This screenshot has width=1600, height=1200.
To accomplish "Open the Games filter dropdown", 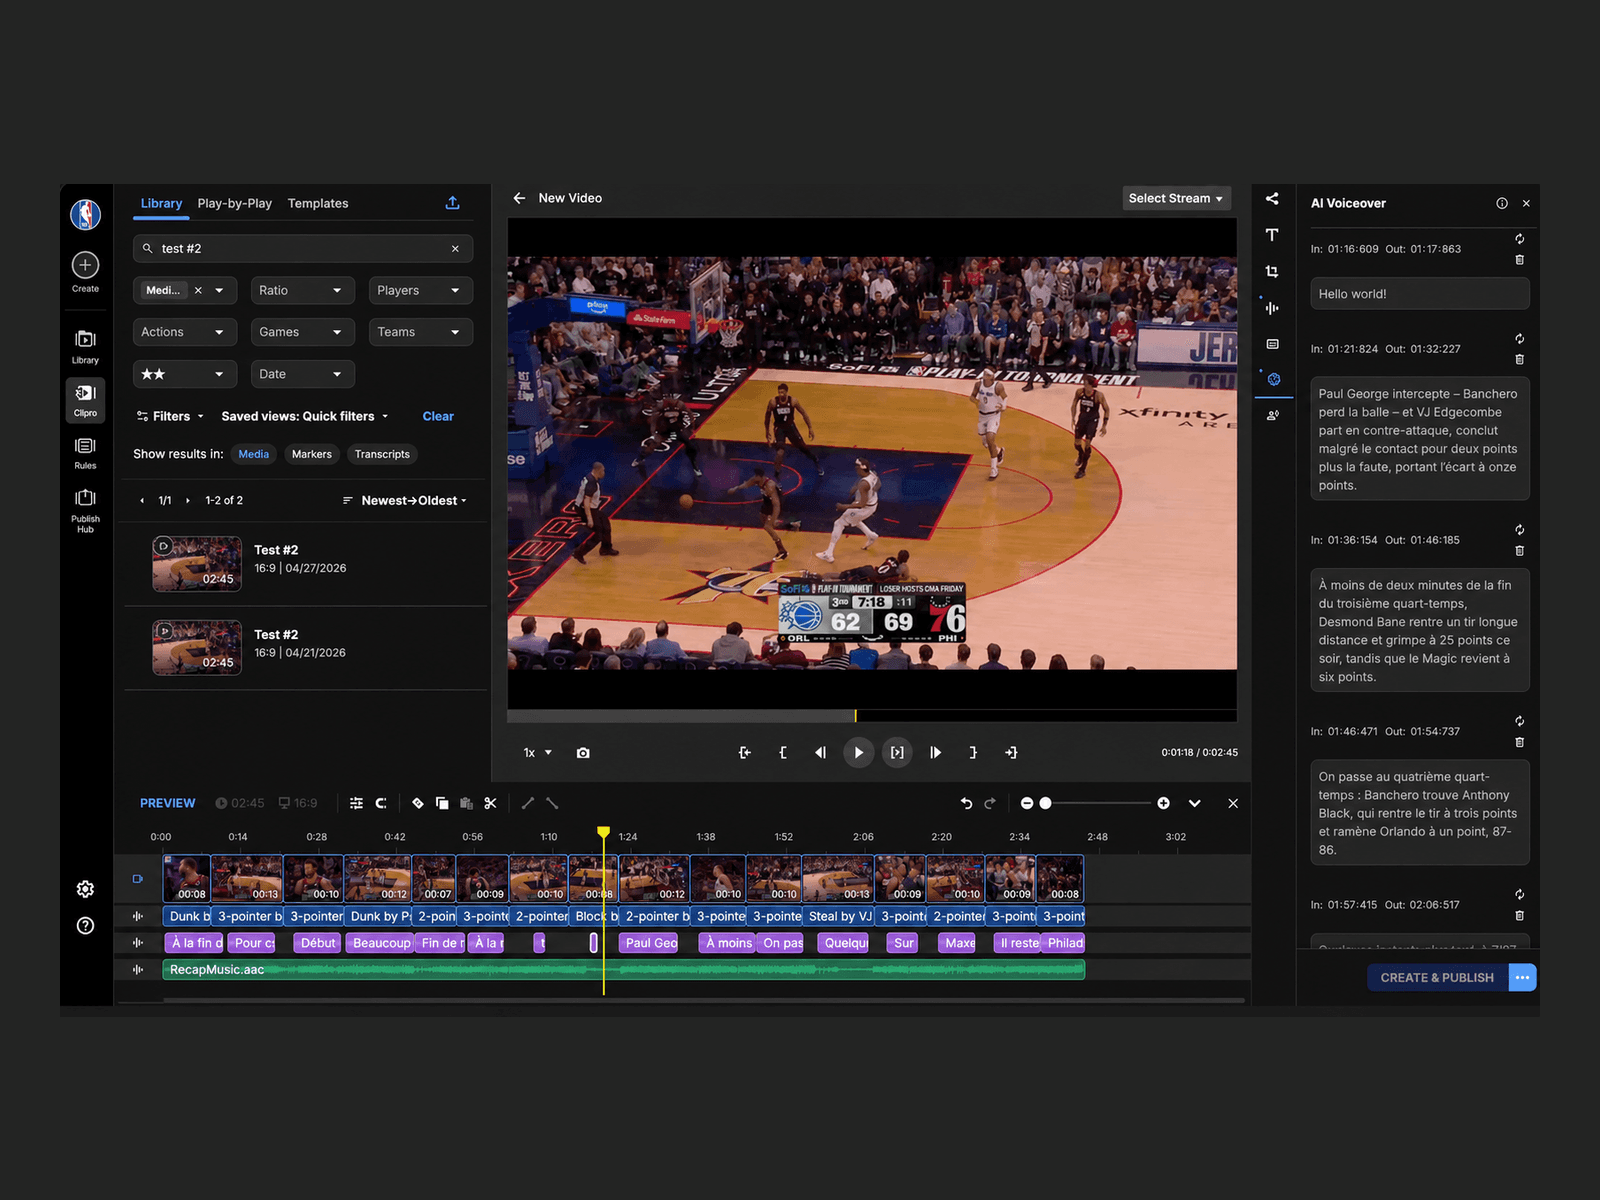I will click(x=303, y=332).
